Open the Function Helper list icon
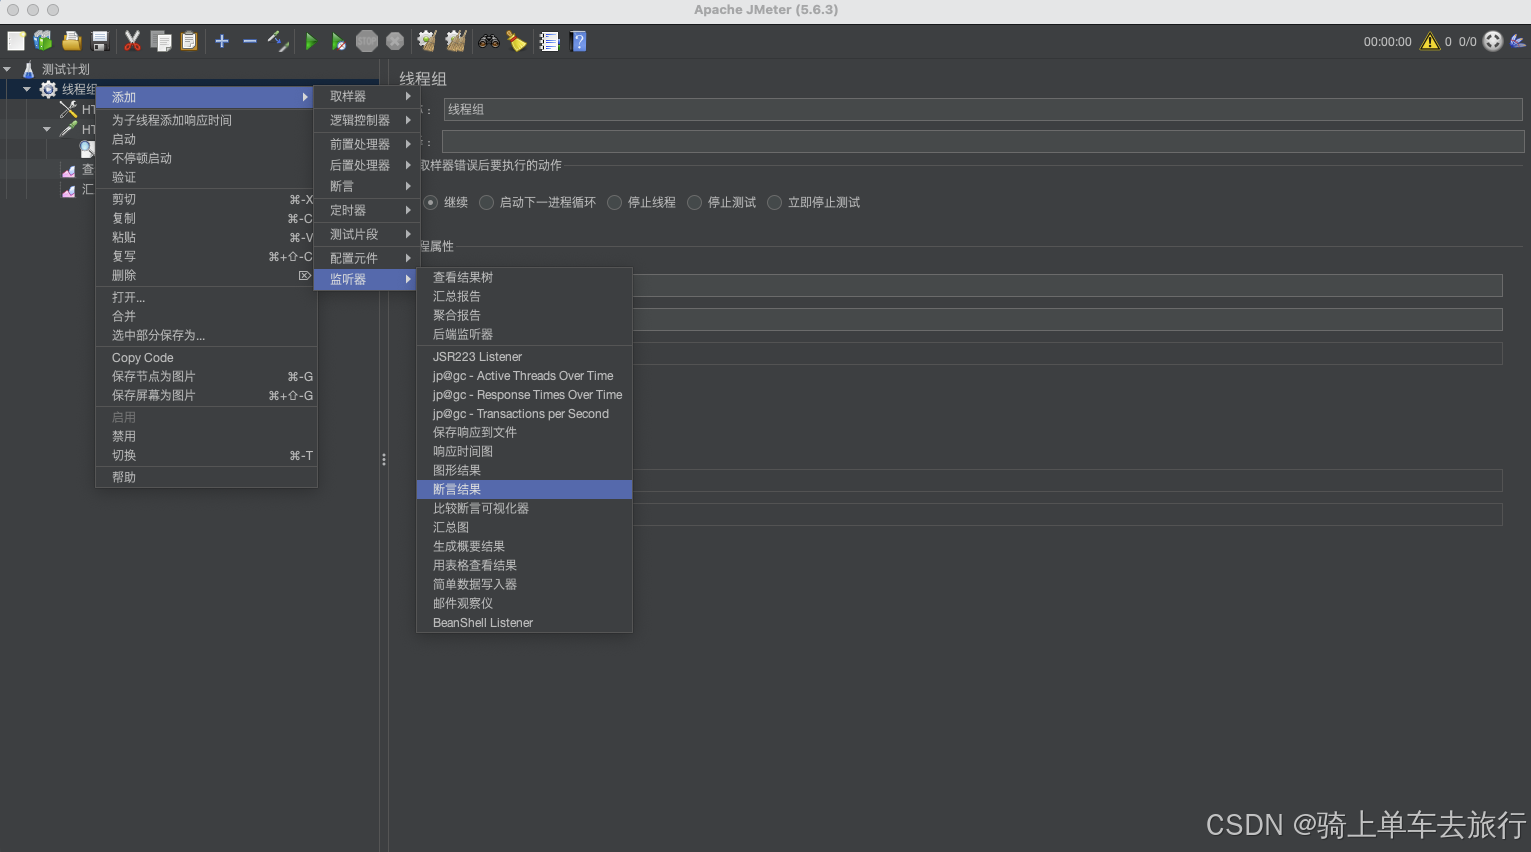 click(549, 41)
